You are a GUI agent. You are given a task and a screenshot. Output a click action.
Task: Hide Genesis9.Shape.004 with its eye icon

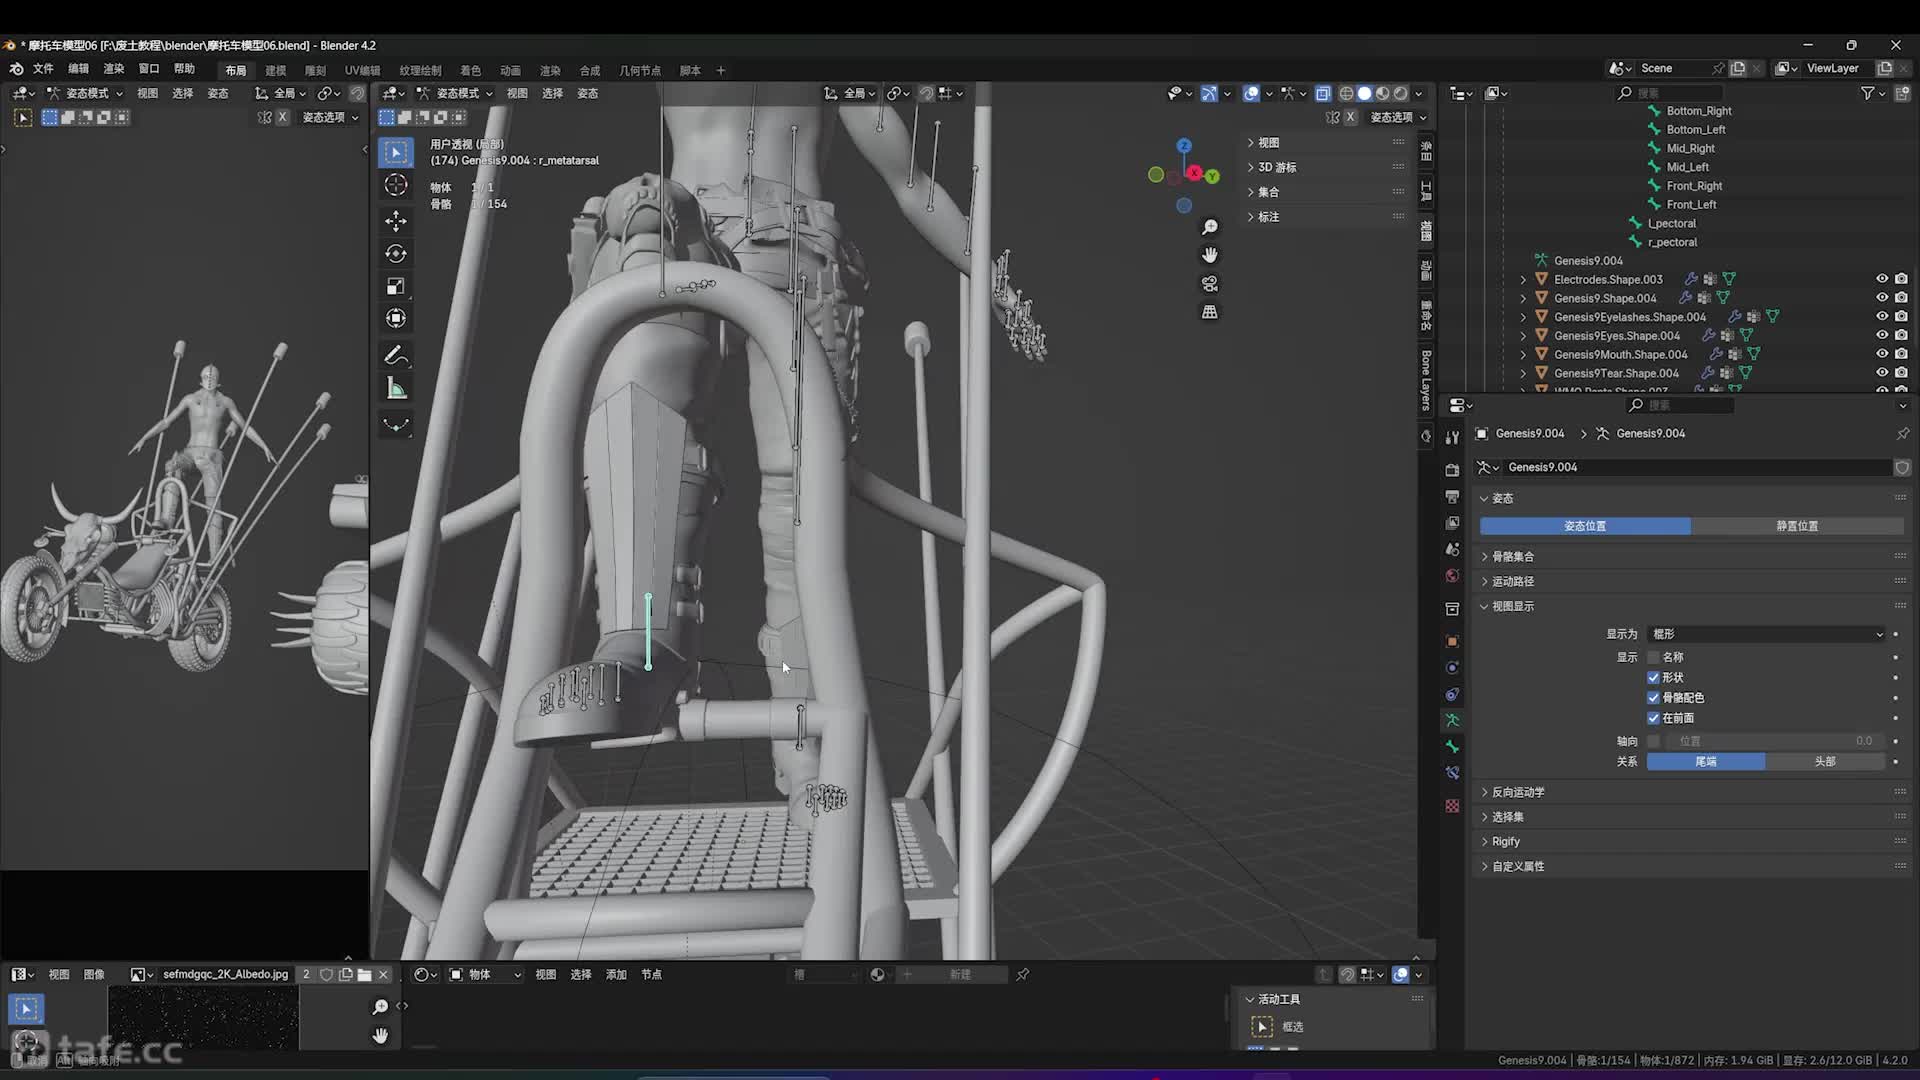point(1881,298)
